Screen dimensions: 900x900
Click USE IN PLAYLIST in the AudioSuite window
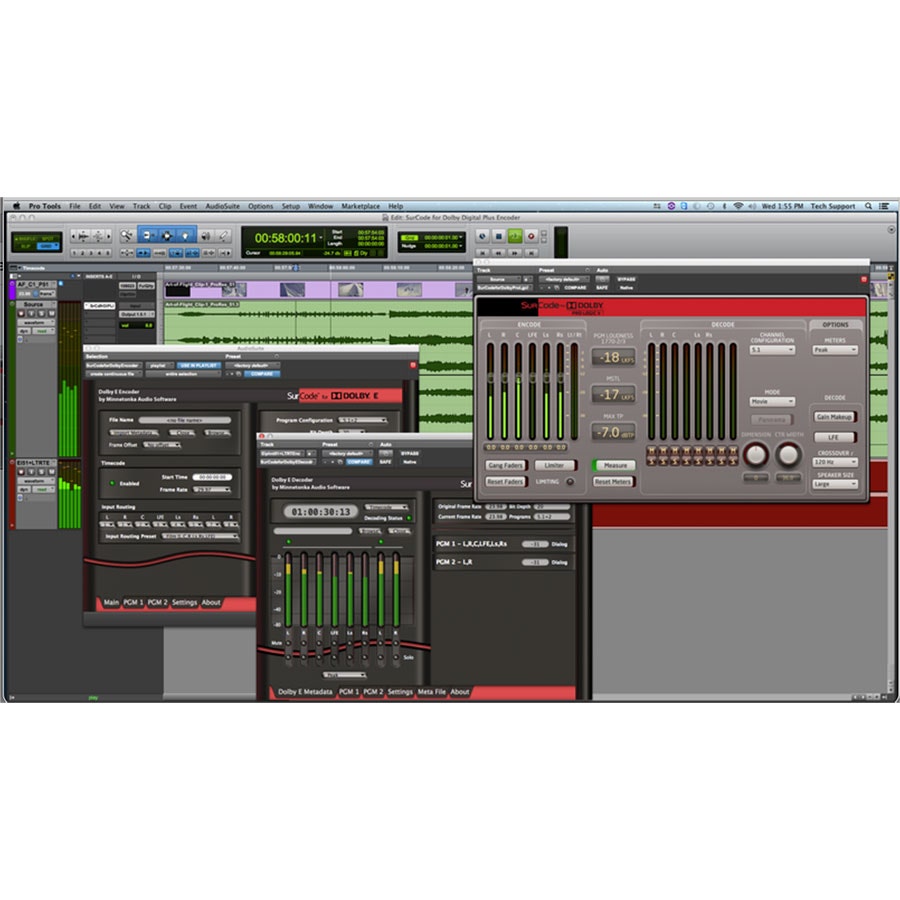199,365
